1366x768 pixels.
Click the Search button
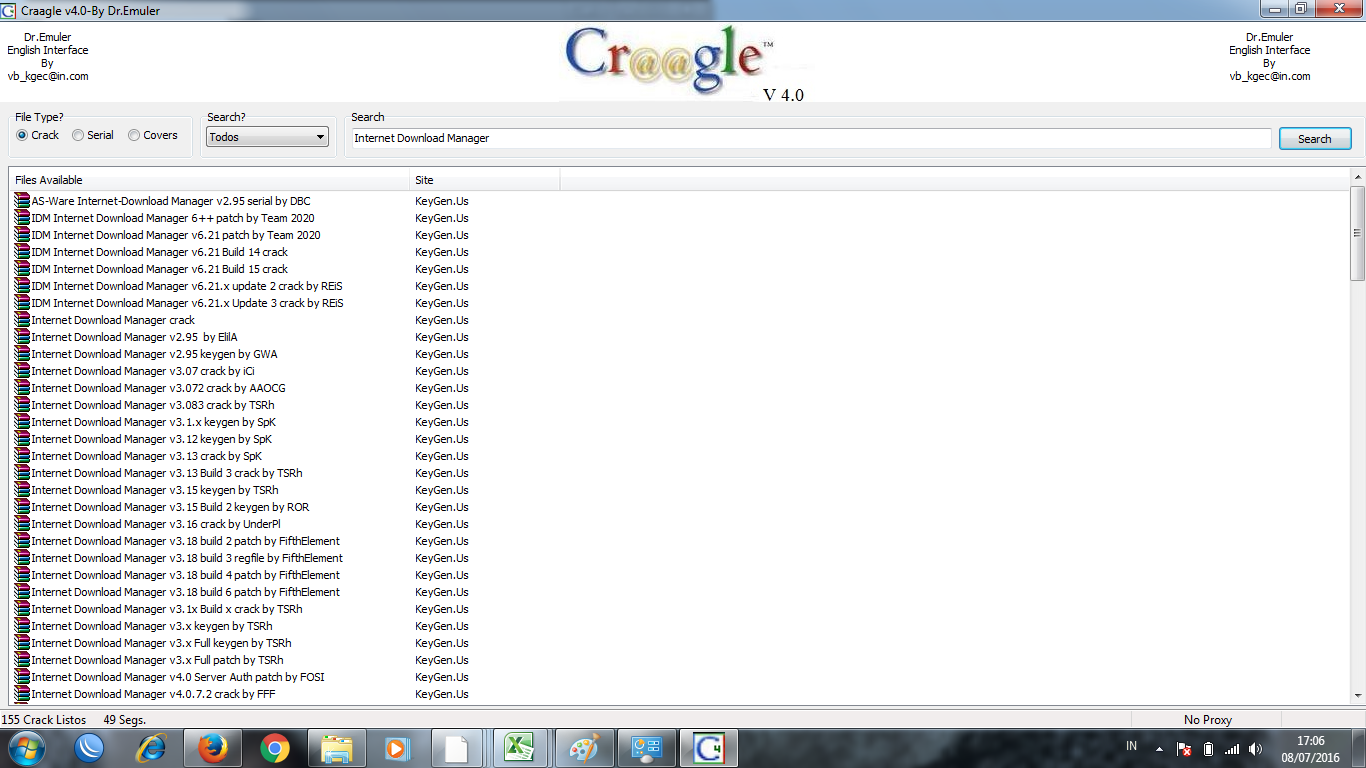pos(1315,139)
